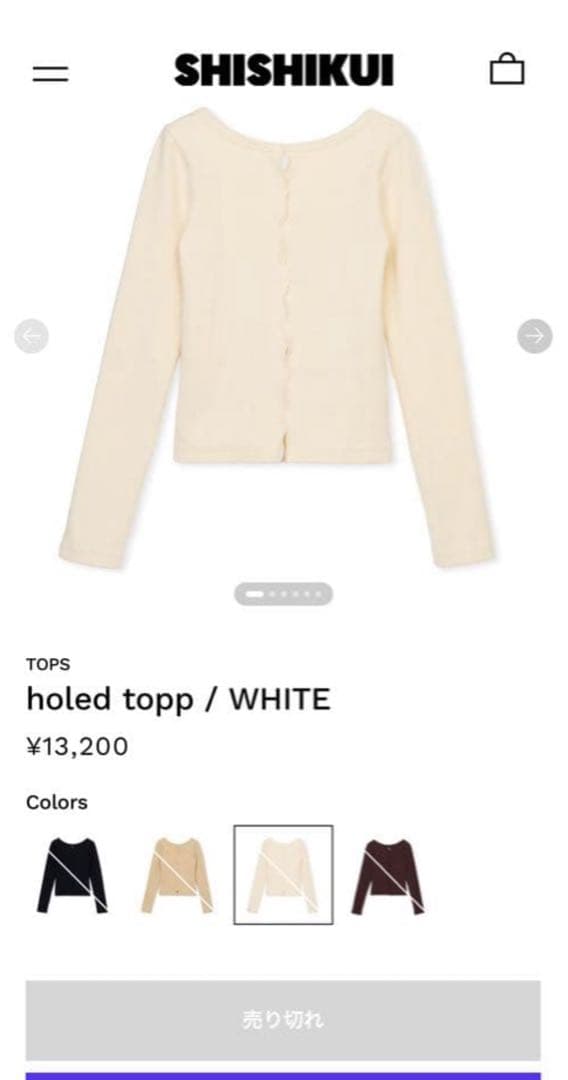The width and height of the screenshot is (568, 1080).
Task: Select the black color variant
Action: (72, 875)
